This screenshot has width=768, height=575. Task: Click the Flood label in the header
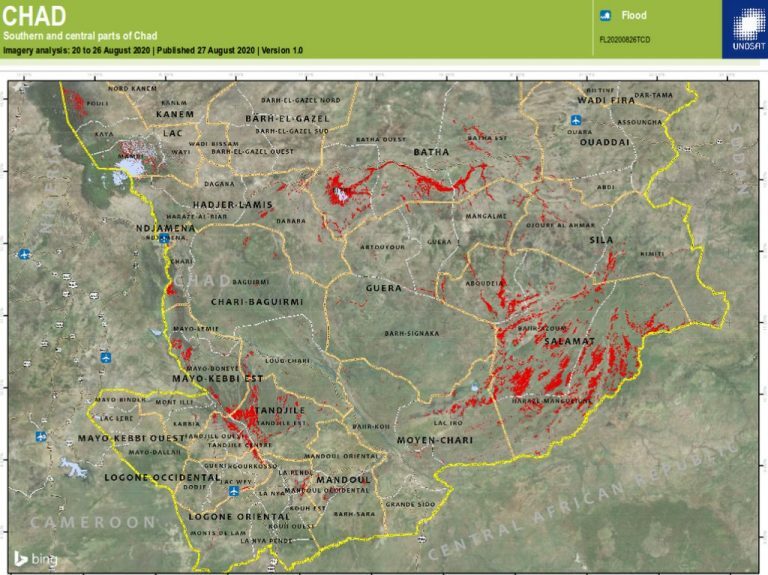tap(634, 16)
